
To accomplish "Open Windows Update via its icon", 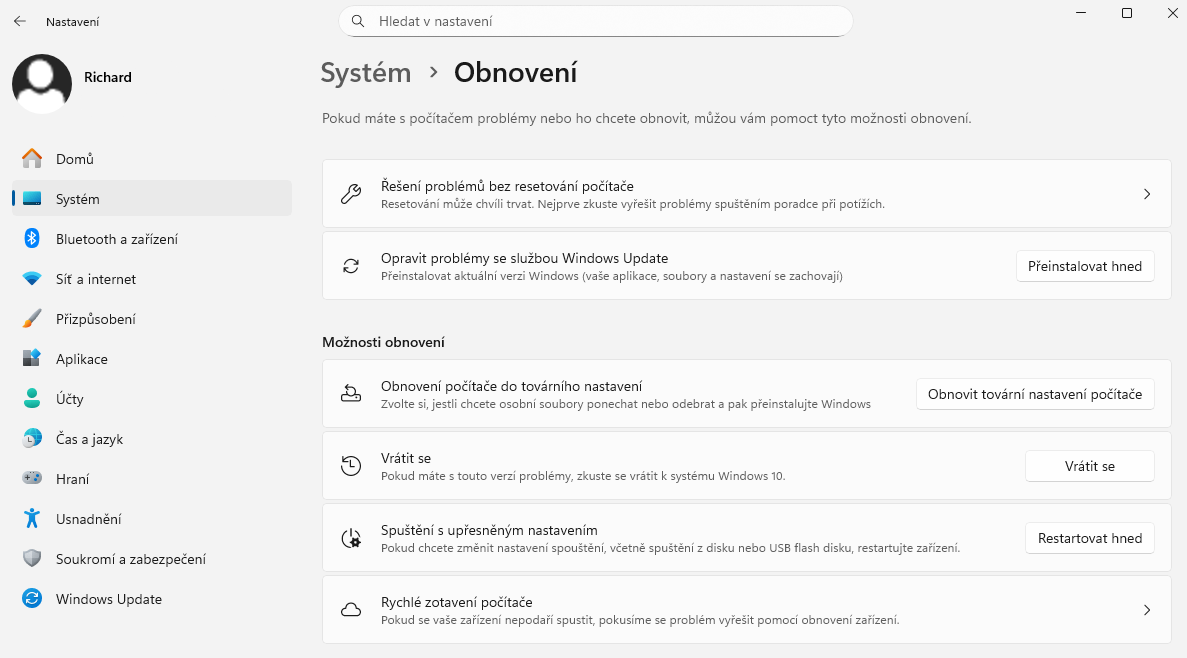I will coord(29,599).
